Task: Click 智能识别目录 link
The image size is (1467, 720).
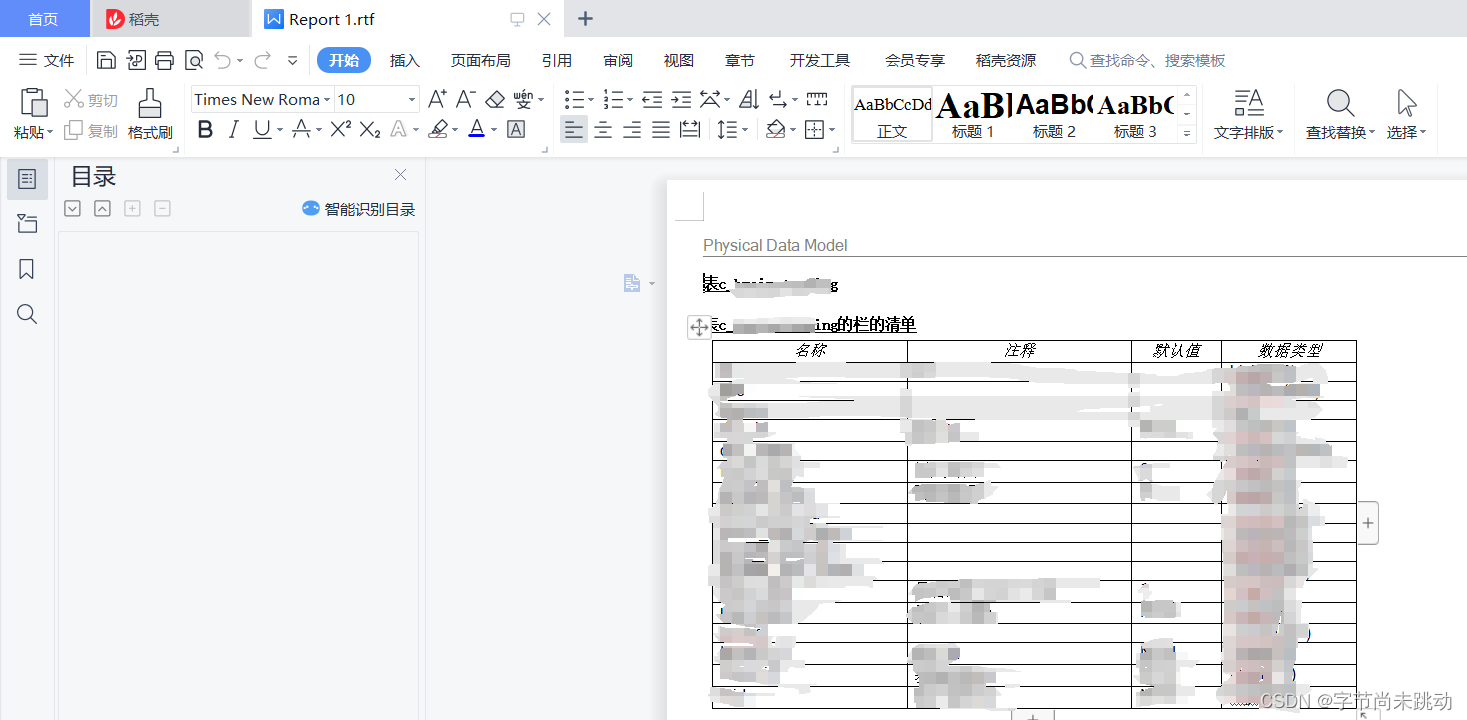Action: tap(358, 209)
